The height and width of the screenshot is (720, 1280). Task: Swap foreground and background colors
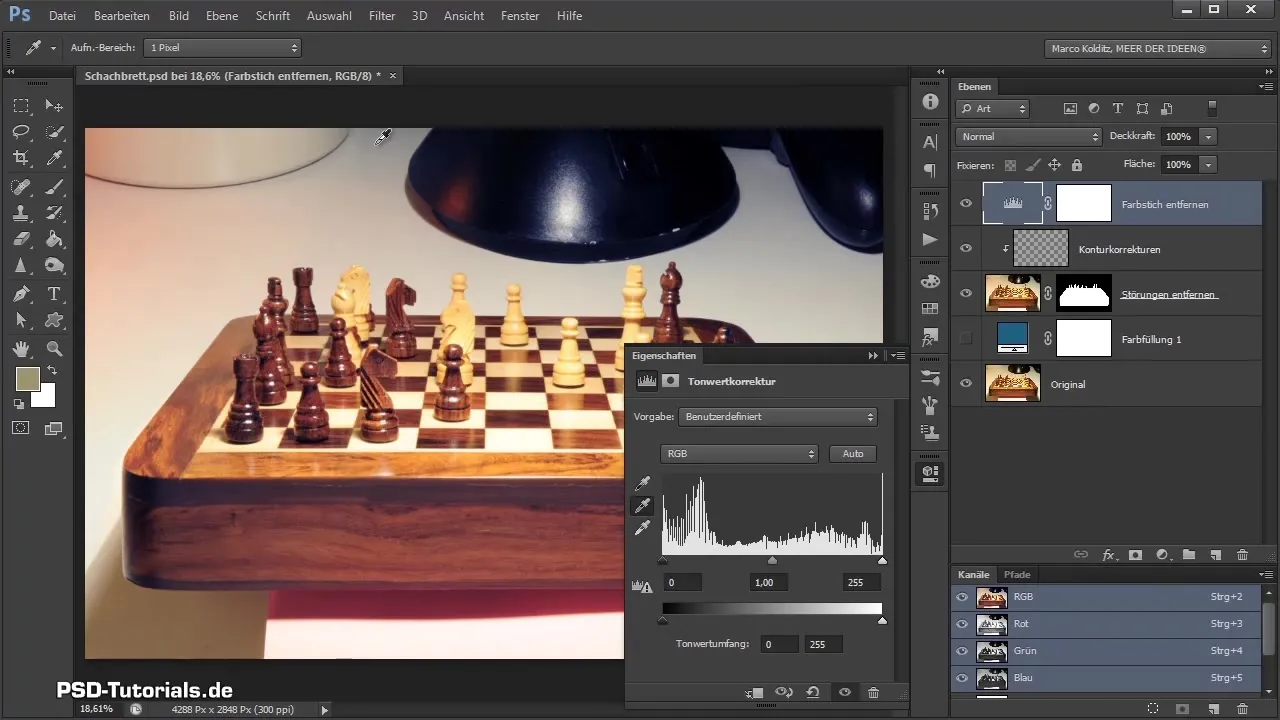[x=52, y=371]
